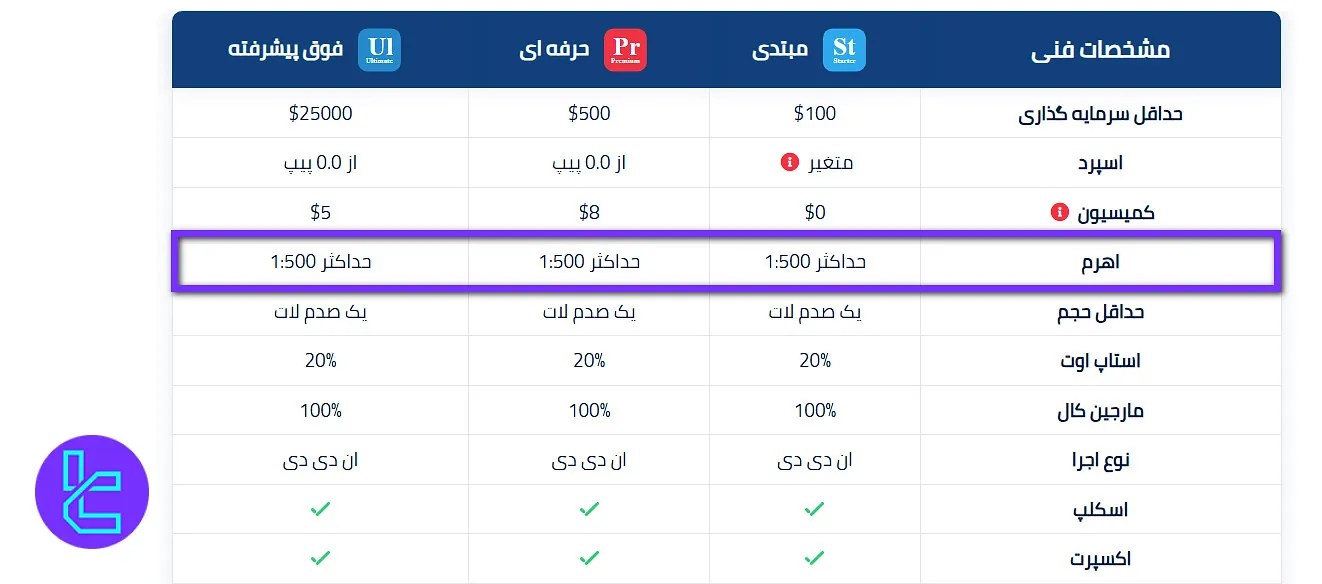Click the Starter column اکسپرت green checkmark
1322x584 pixels.
click(x=815, y=558)
